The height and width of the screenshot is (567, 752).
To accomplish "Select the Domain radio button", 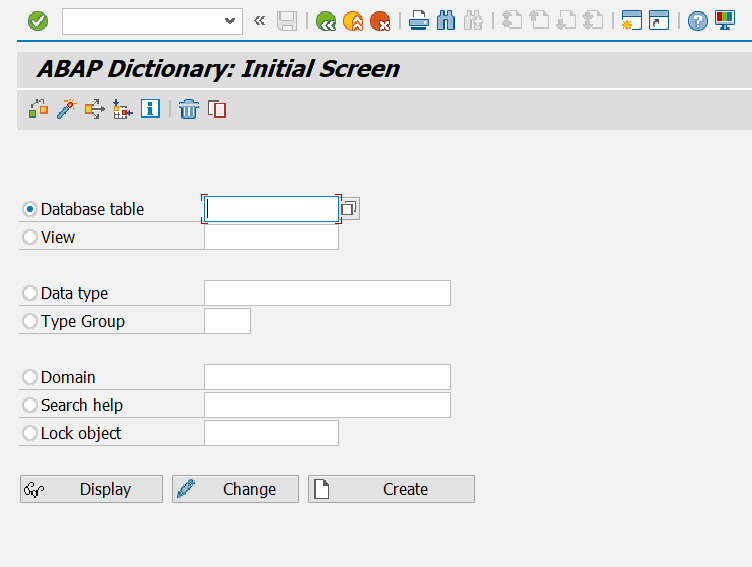I will [30, 377].
